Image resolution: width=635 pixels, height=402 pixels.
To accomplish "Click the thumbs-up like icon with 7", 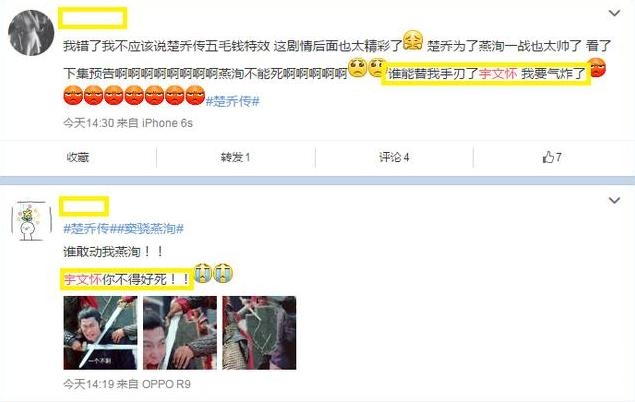I will [552, 157].
